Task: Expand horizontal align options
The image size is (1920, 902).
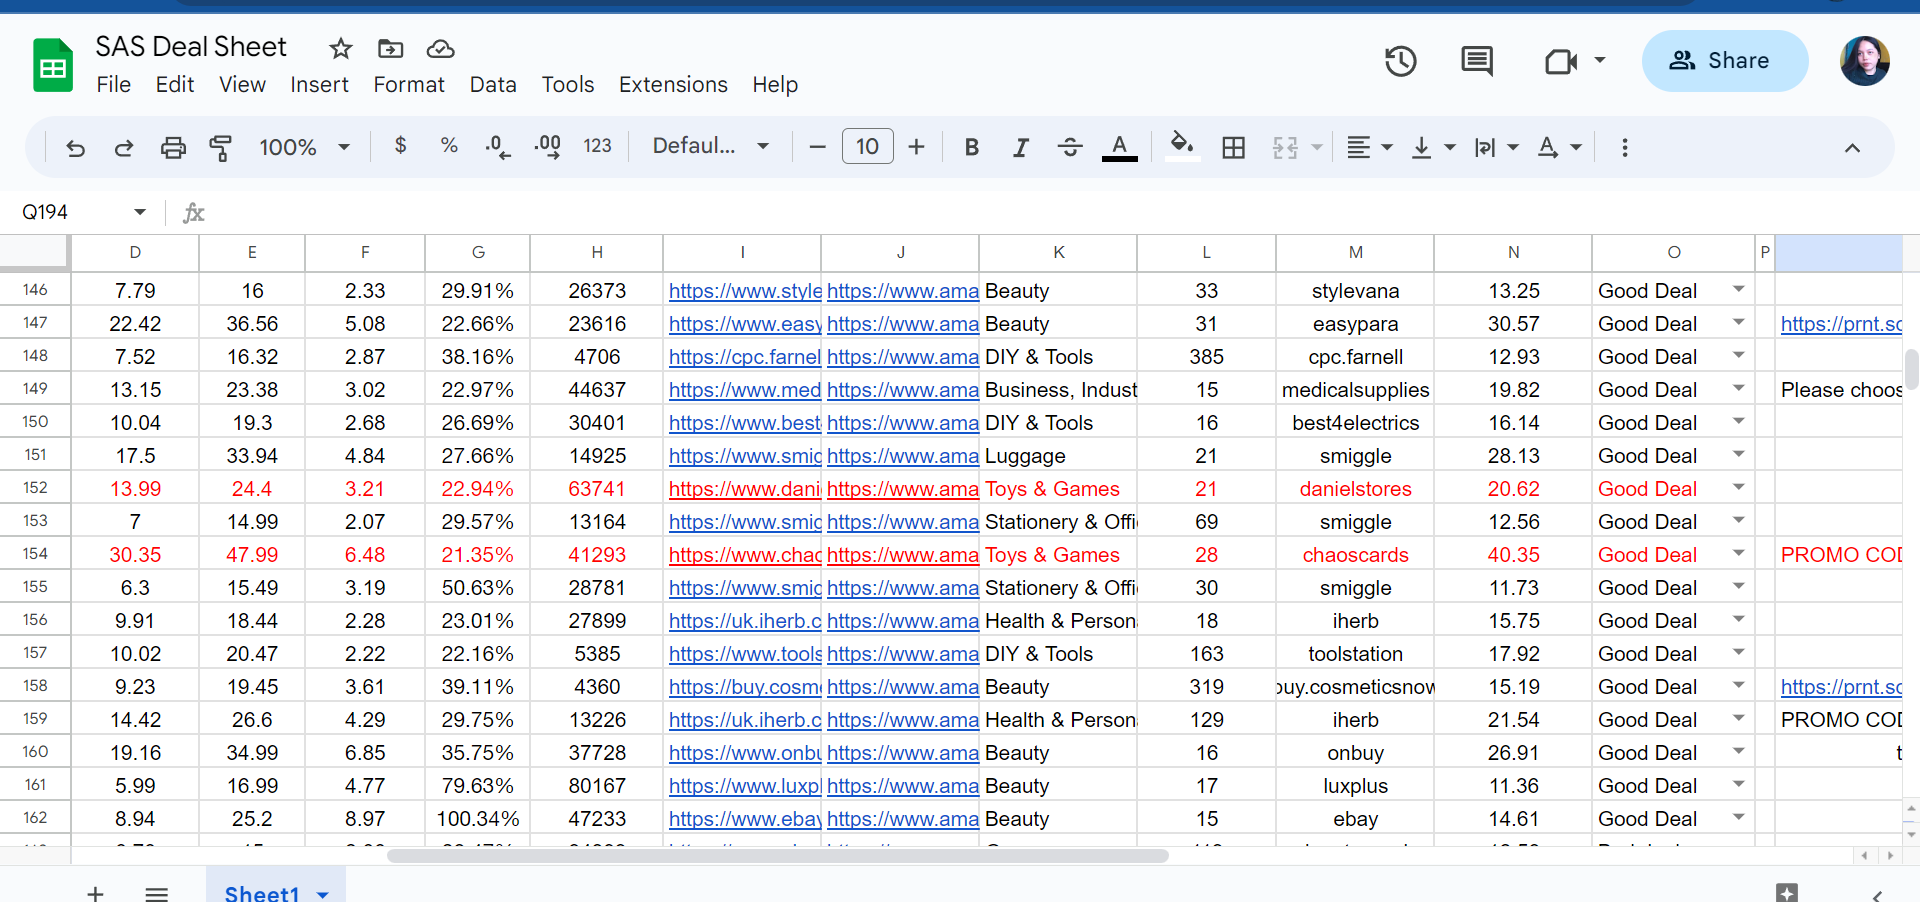Action: tap(1386, 148)
